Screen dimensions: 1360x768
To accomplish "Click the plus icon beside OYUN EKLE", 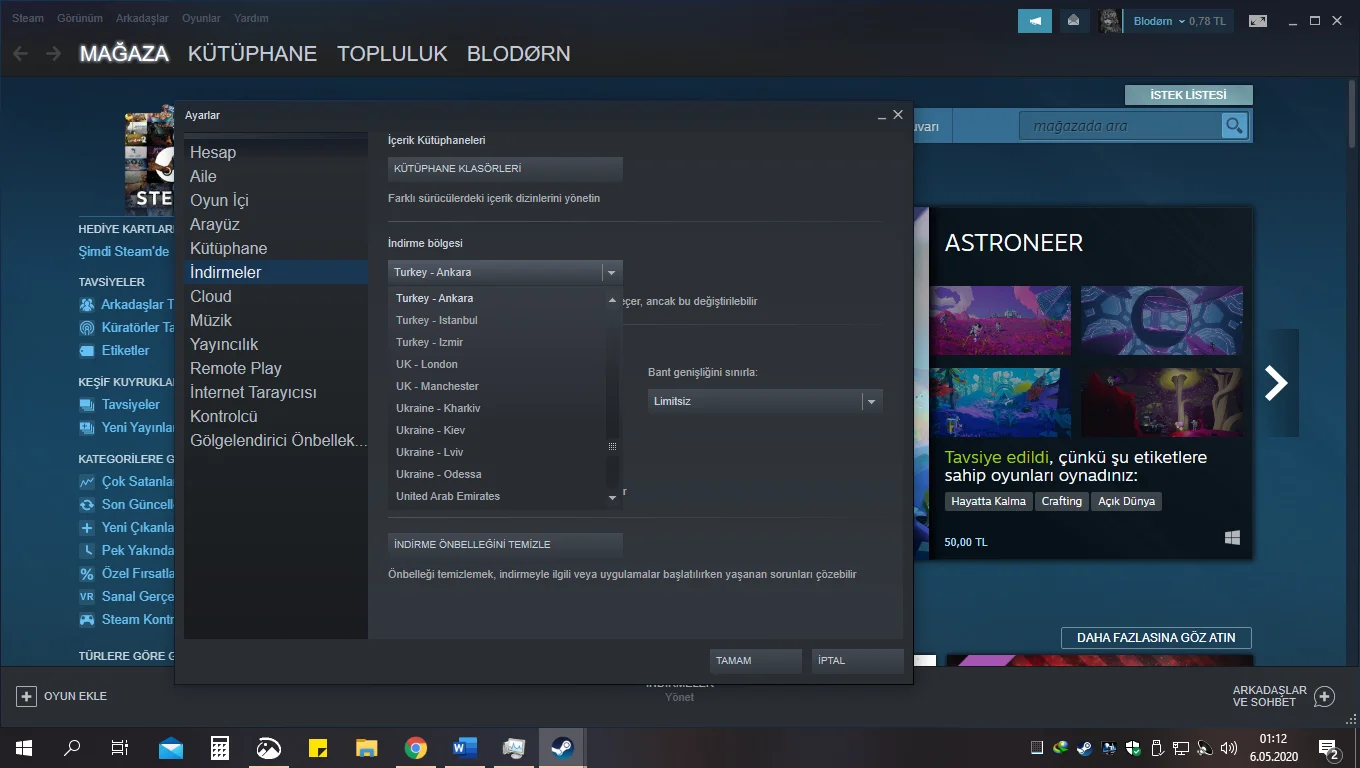I will (x=27, y=696).
